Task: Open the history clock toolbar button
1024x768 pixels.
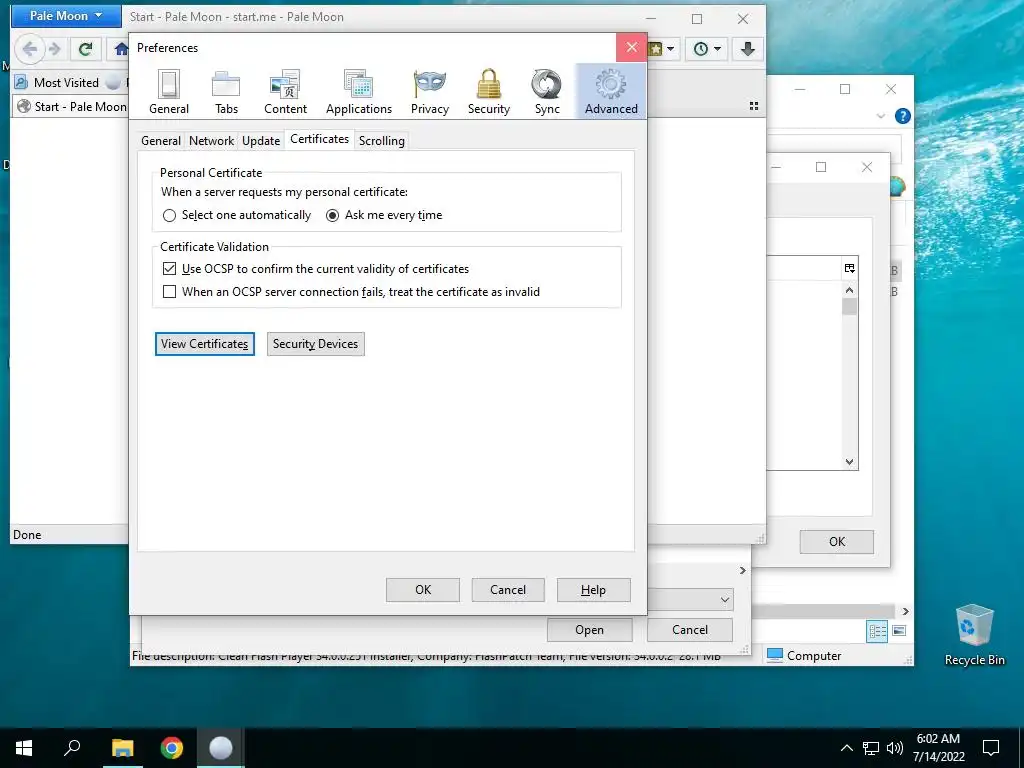Action: click(x=700, y=49)
